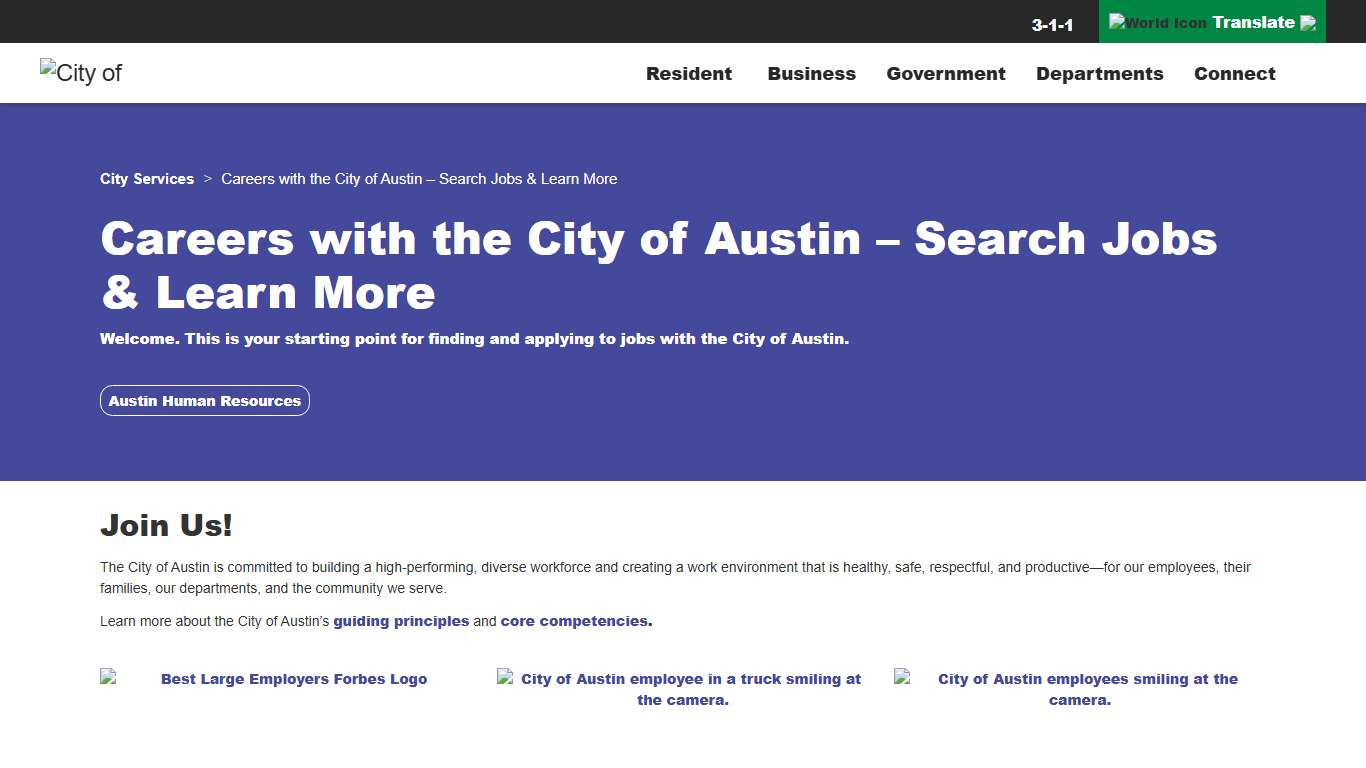1366x768 pixels.
Task: Click the employee in a truck image placeholder
Action: point(680,689)
